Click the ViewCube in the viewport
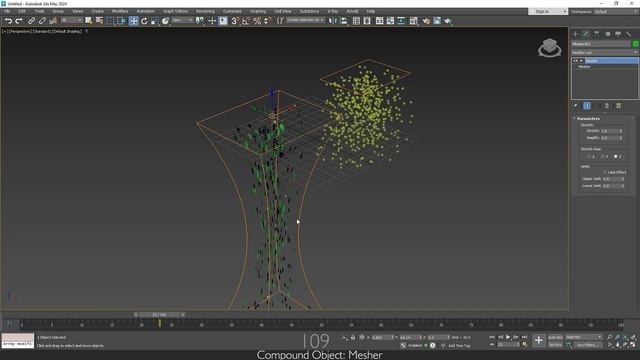The width and height of the screenshot is (640, 360). tap(549, 48)
